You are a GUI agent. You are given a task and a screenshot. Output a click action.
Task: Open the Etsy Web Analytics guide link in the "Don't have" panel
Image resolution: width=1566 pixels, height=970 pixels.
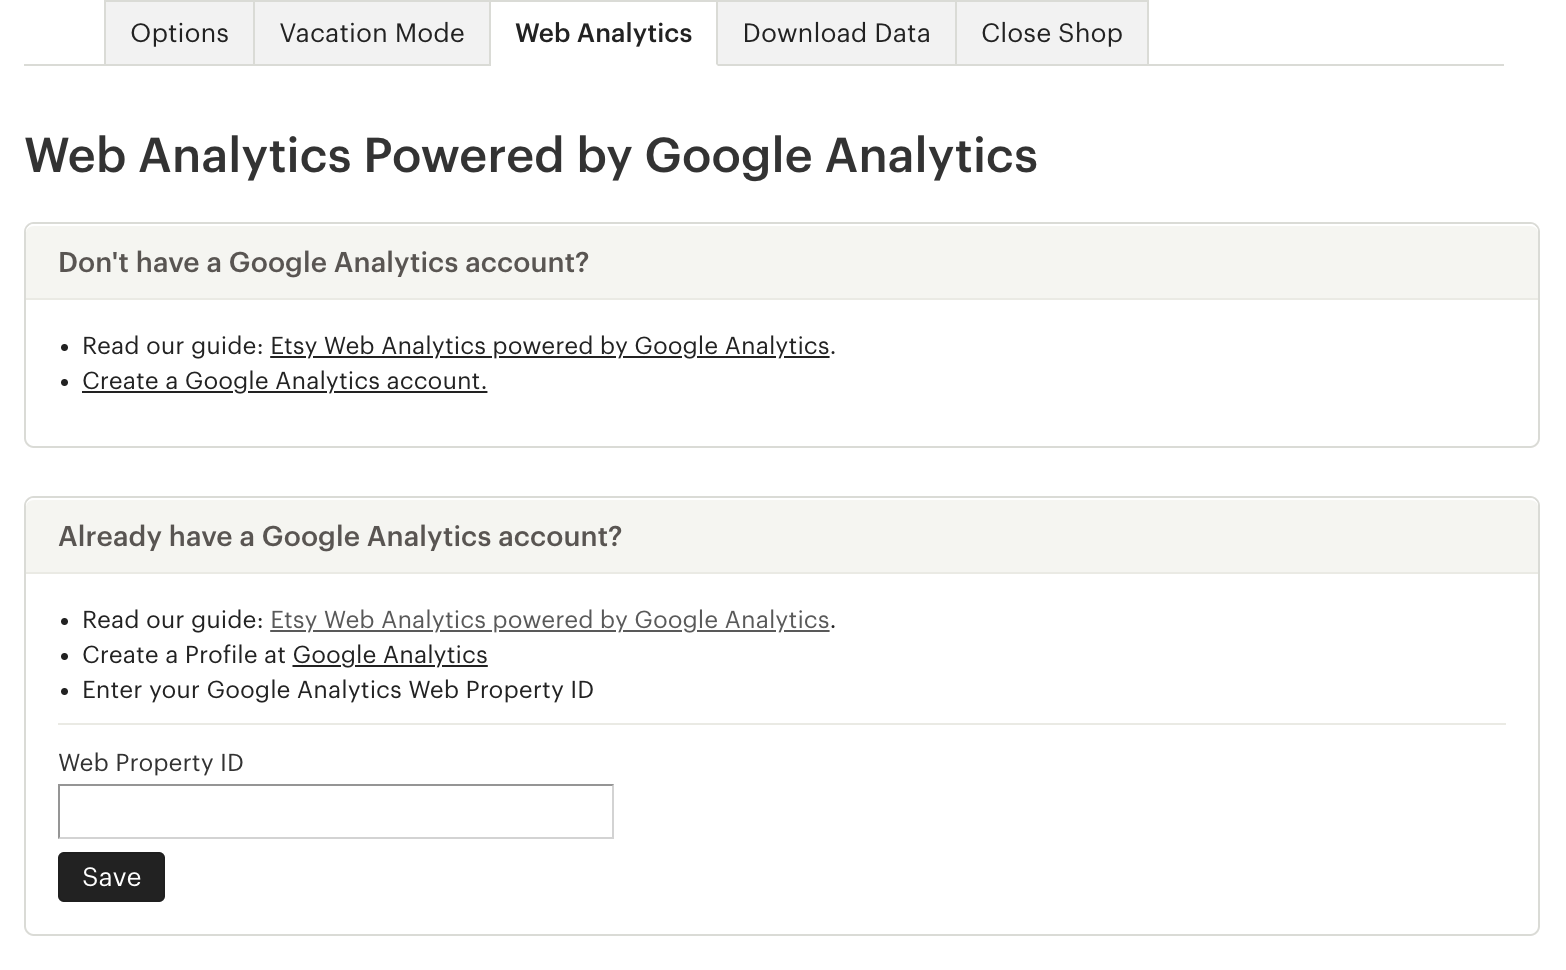(x=549, y=346)
